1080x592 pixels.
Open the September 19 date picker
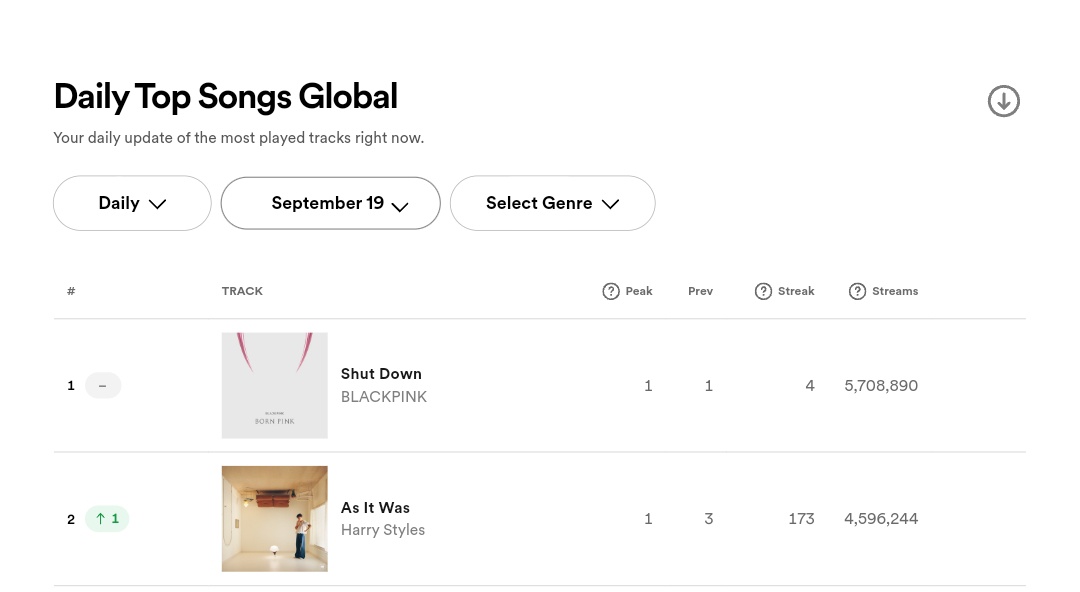(331, 203)
